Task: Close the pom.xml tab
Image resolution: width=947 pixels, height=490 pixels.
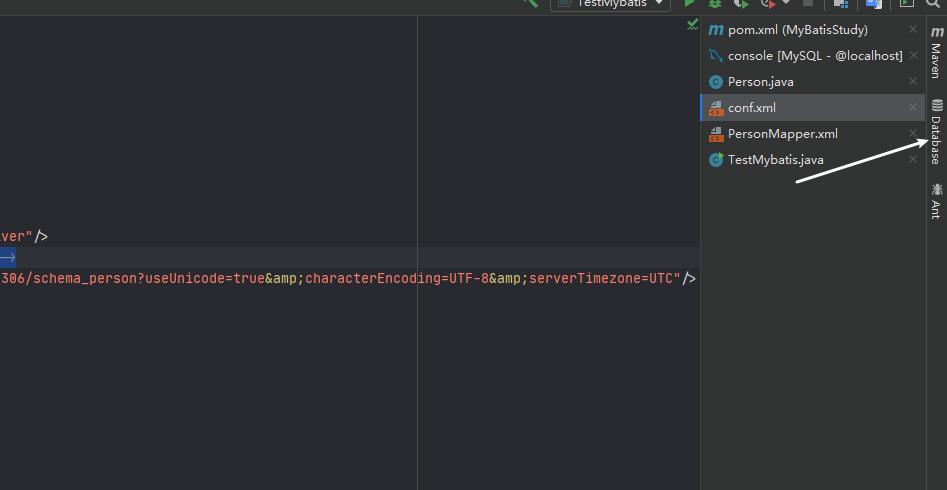Action: (912, 30)
